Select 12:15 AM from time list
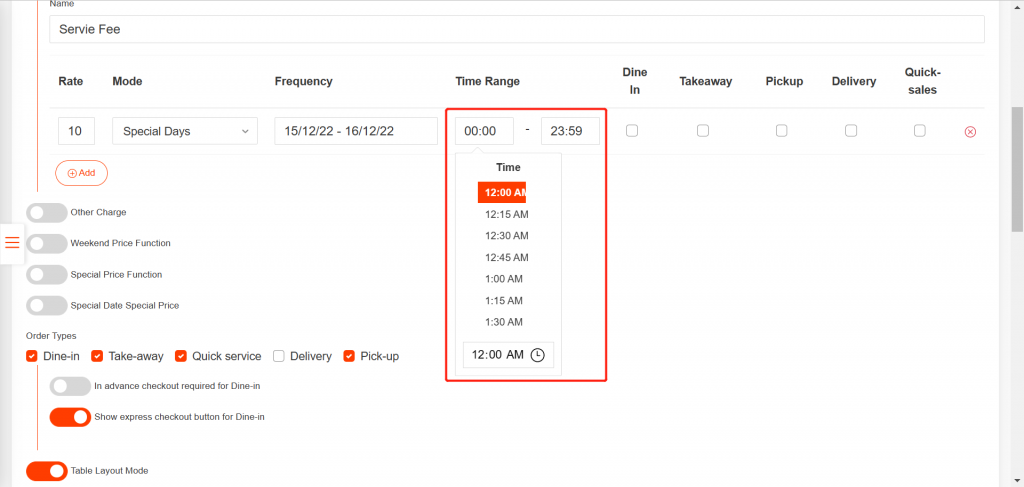 click(506, 214)
